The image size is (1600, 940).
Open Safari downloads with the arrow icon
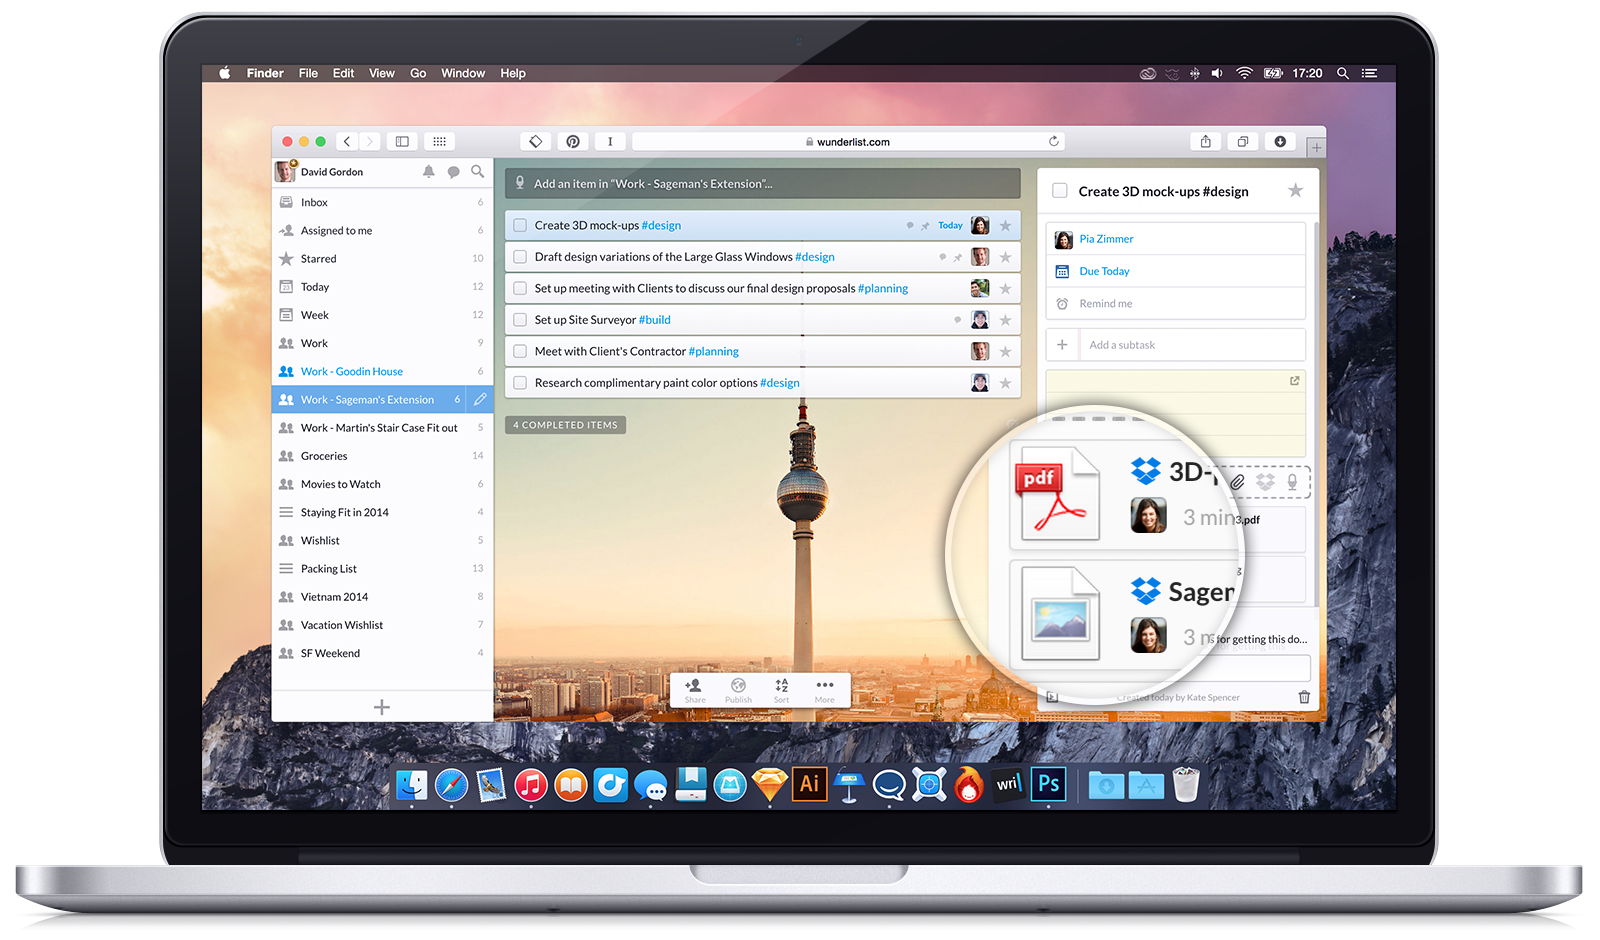click(x=1280, y=142)
